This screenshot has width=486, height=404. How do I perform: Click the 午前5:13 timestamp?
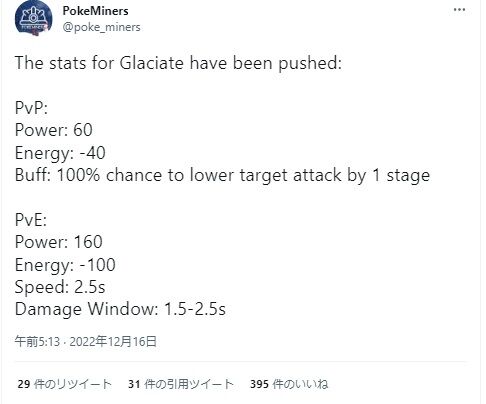coord(37,342)
